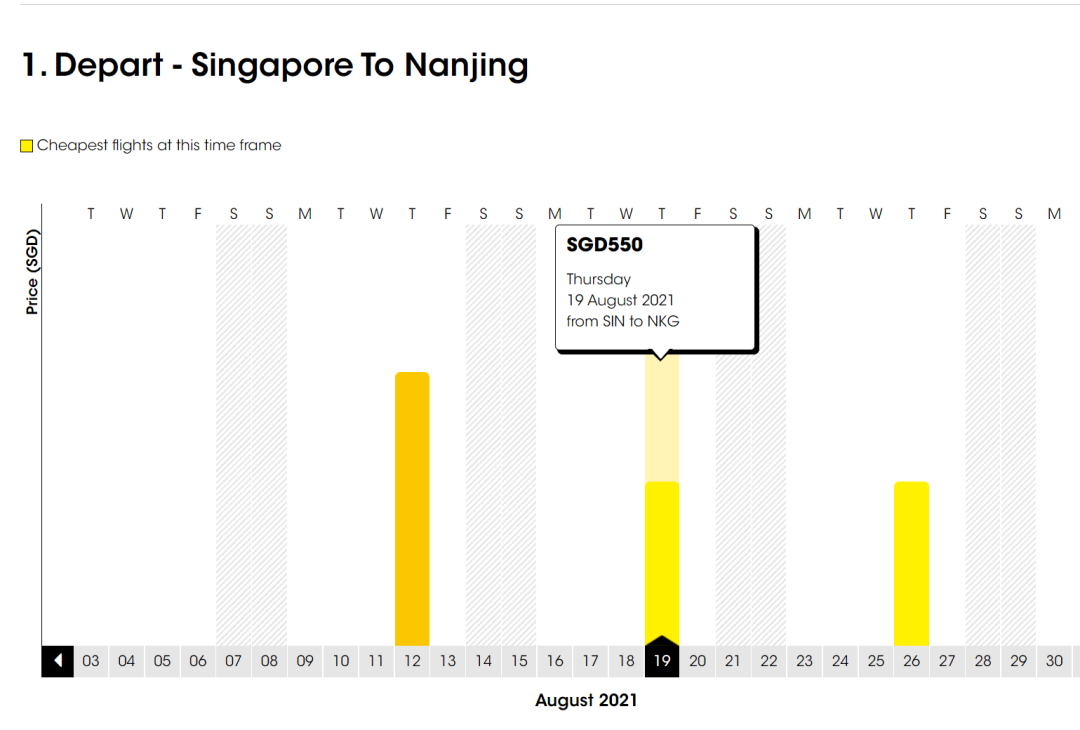Click '19 August 2021' in the tooltip

pos(620,300)
